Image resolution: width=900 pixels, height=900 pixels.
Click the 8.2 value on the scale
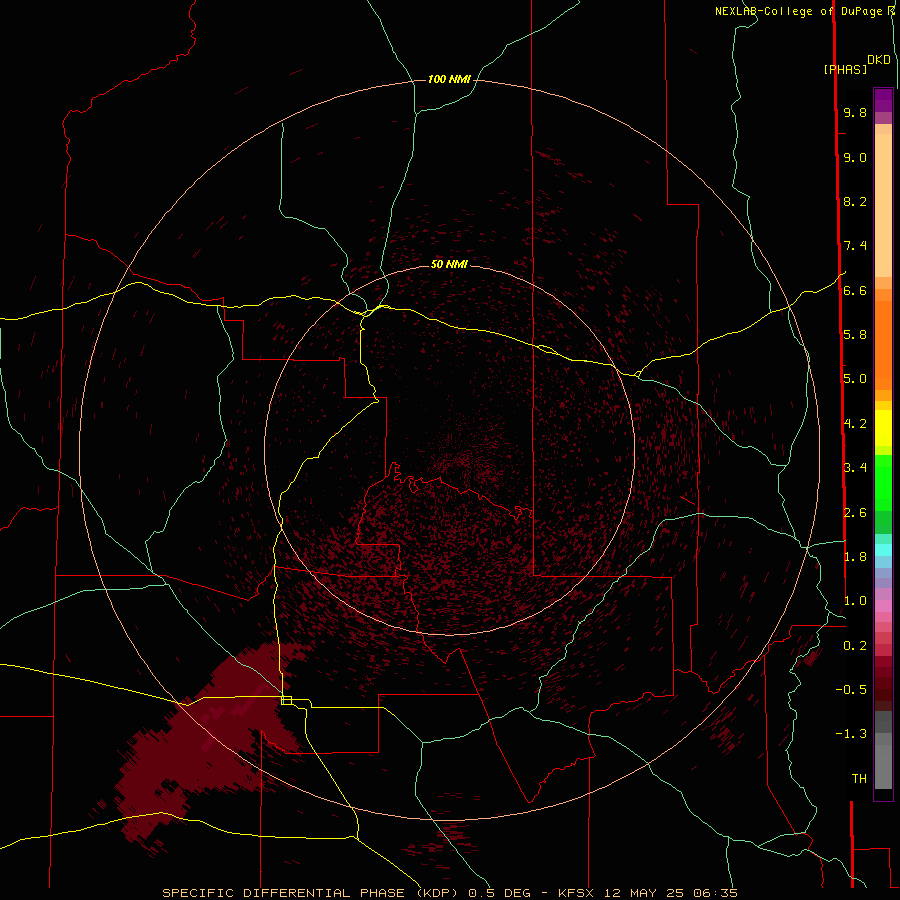[x=855, y=202]
